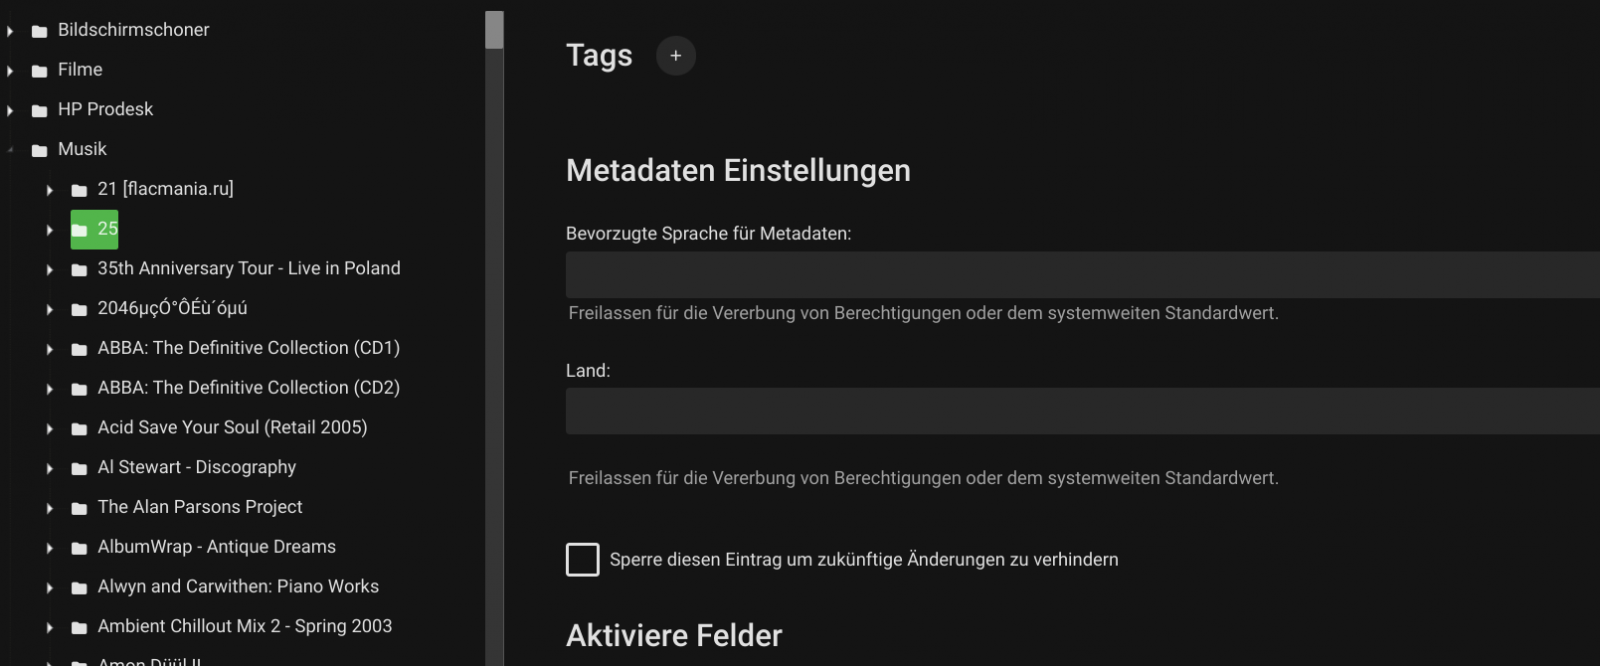Collapse the Musik folder tree

(x=9, y=148)
